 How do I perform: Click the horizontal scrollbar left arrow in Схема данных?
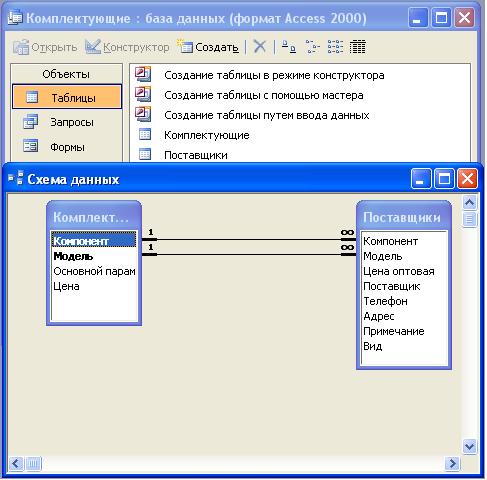click(x=16, y=463)
